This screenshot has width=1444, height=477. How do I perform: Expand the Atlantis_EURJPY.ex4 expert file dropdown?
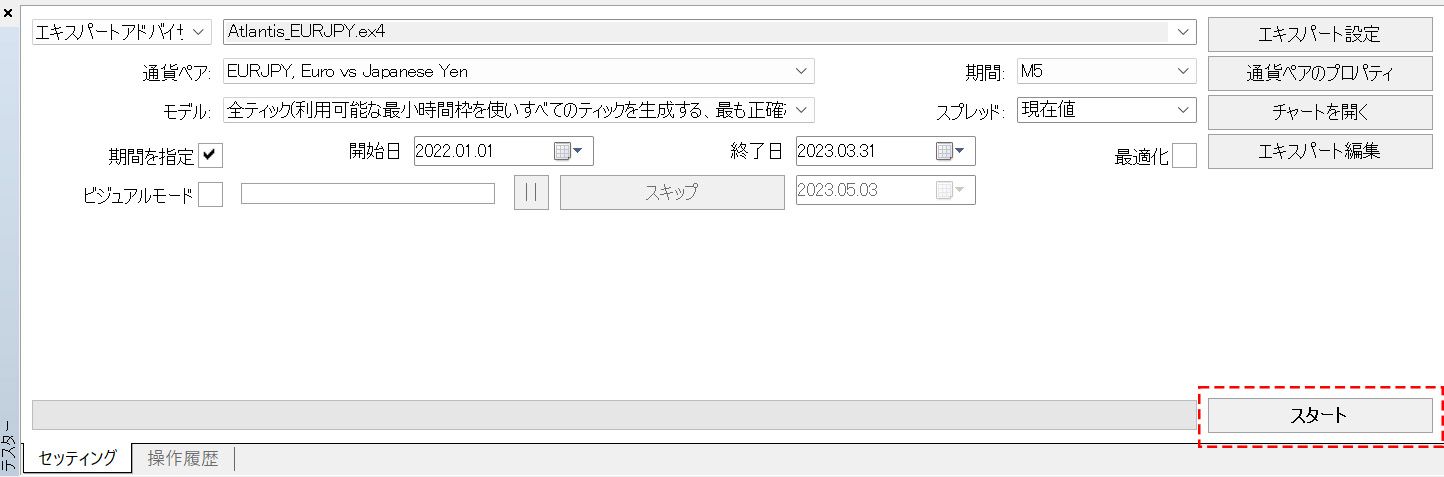(x=1184, y=32)
